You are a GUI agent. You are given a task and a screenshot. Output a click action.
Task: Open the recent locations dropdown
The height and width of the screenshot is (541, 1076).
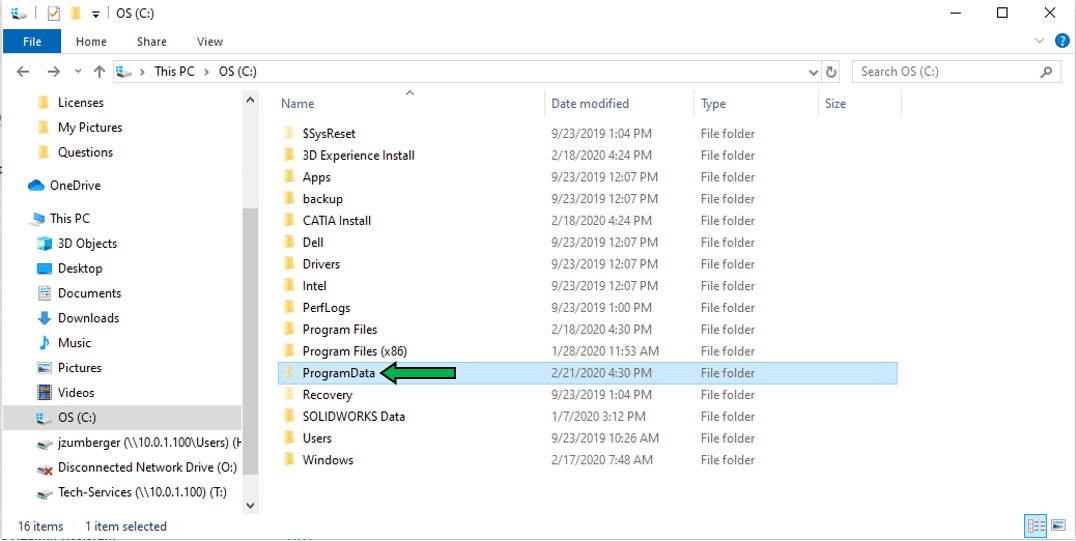click(x=78, y=71)
